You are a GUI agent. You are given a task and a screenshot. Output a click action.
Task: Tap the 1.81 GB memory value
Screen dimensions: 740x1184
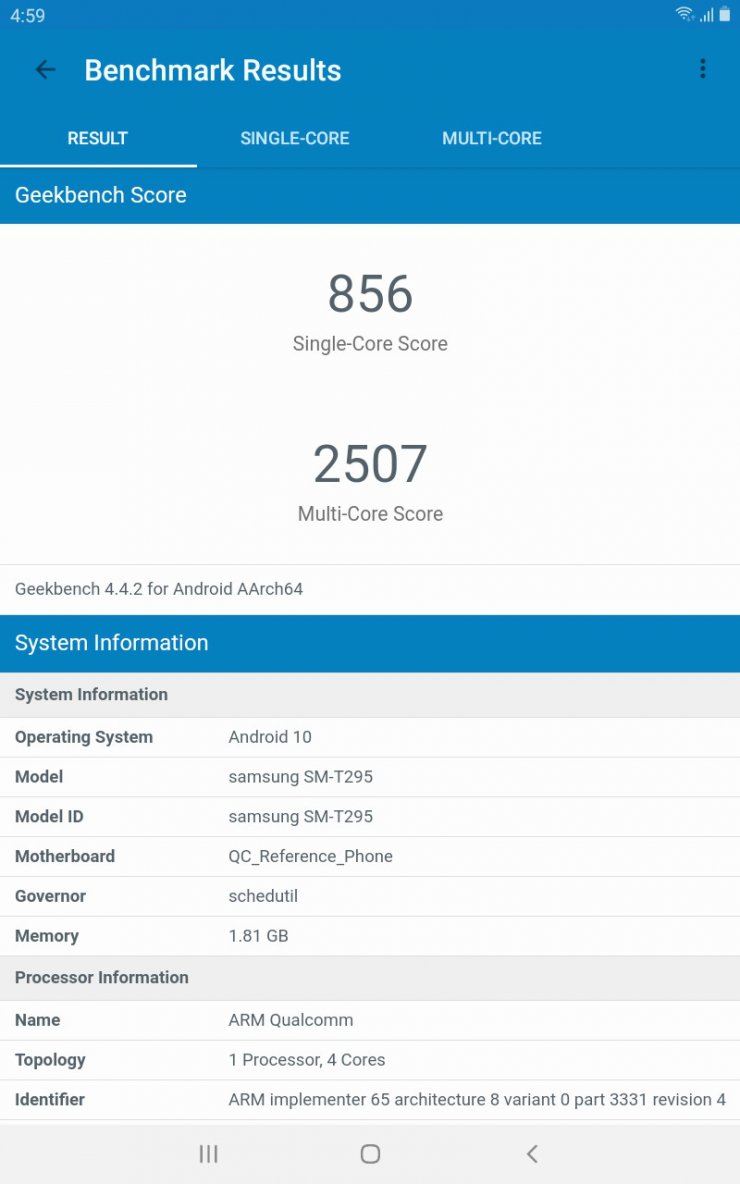258,936
